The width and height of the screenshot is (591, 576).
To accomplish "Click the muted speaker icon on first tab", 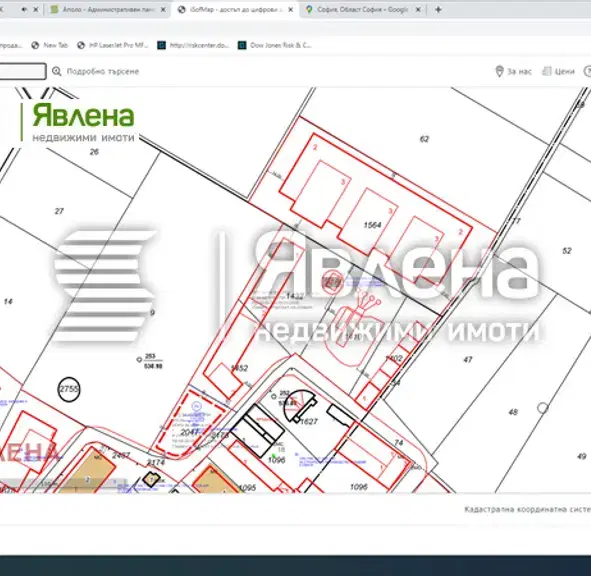I will click(x=24, y=10).
